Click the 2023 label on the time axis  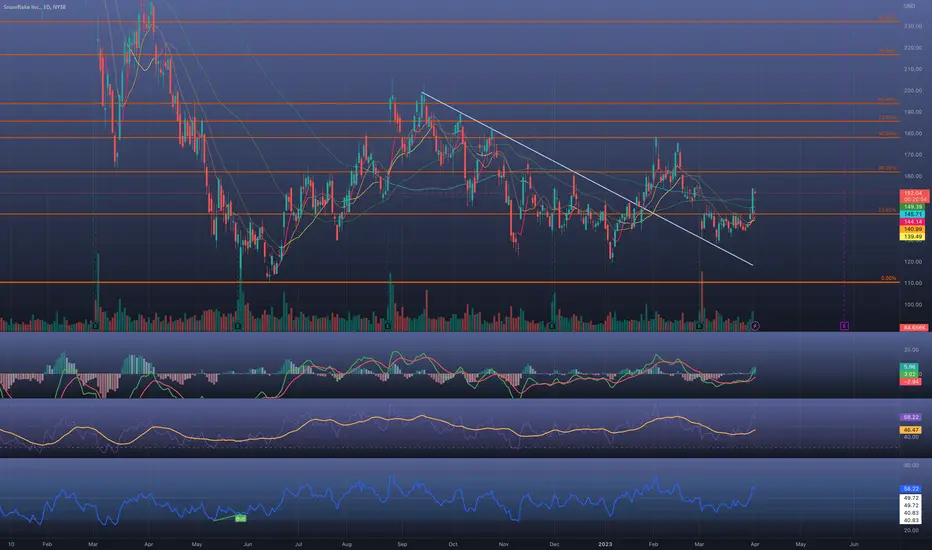pyautogui.click(x=605, y=544)
